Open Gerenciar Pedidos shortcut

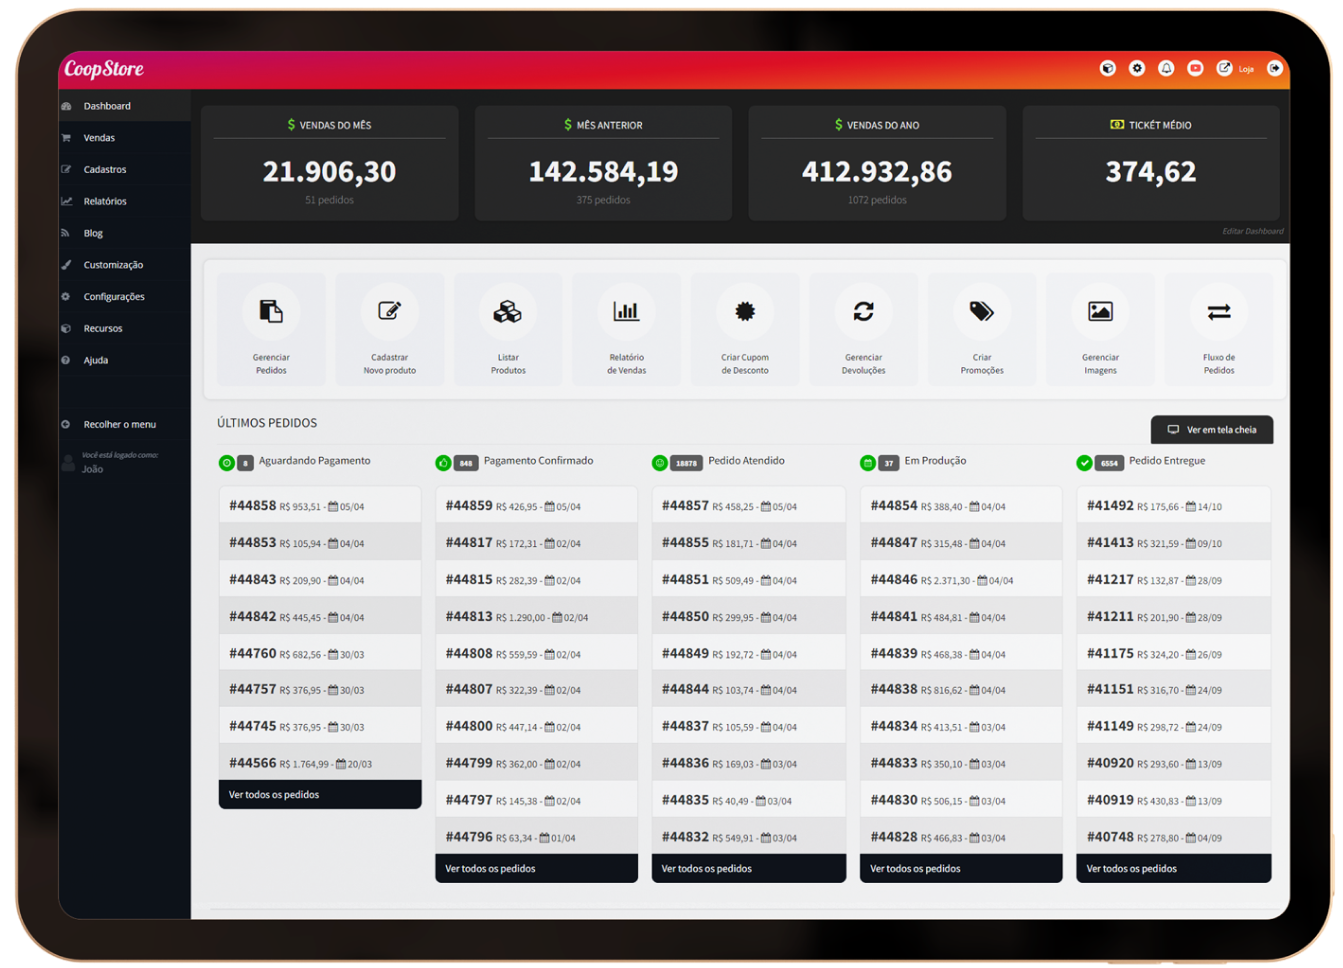pos(271,329)
